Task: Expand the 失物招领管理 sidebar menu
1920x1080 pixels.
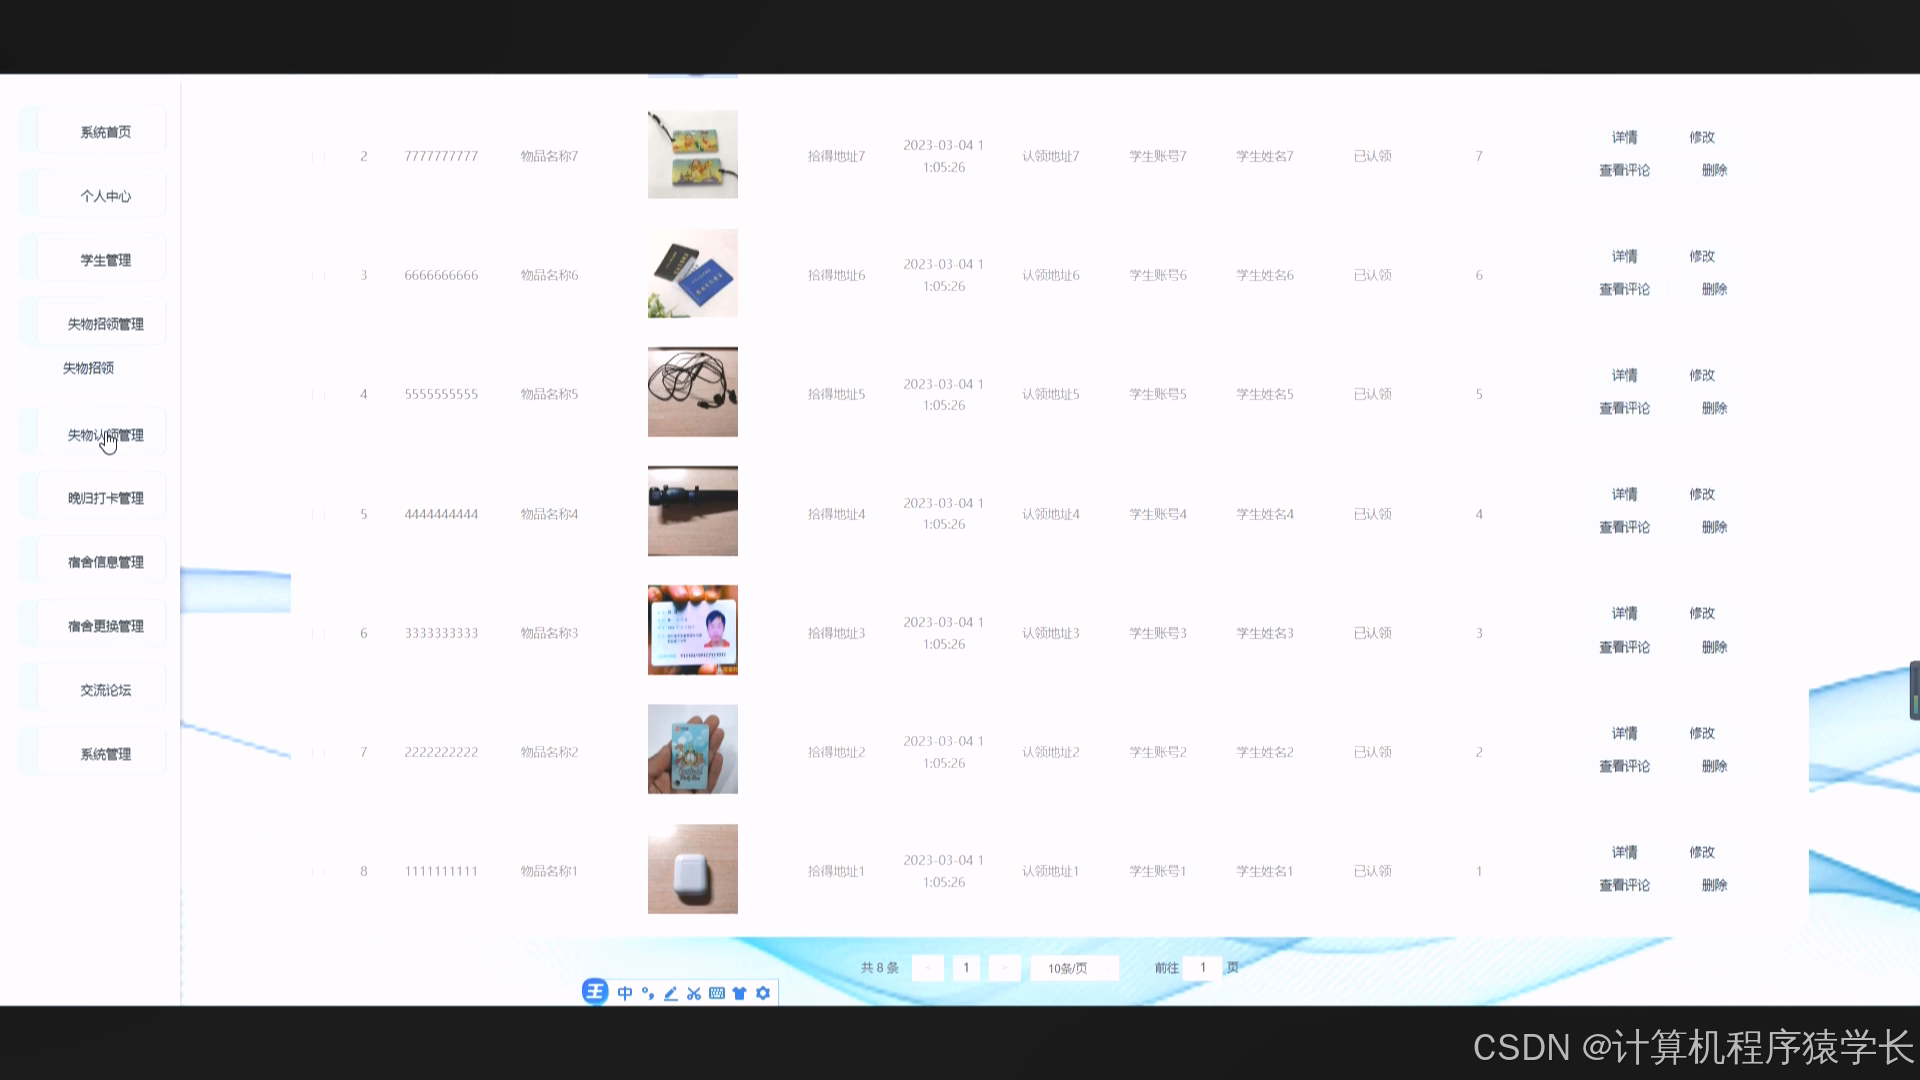Action: (x=105, y=324)
